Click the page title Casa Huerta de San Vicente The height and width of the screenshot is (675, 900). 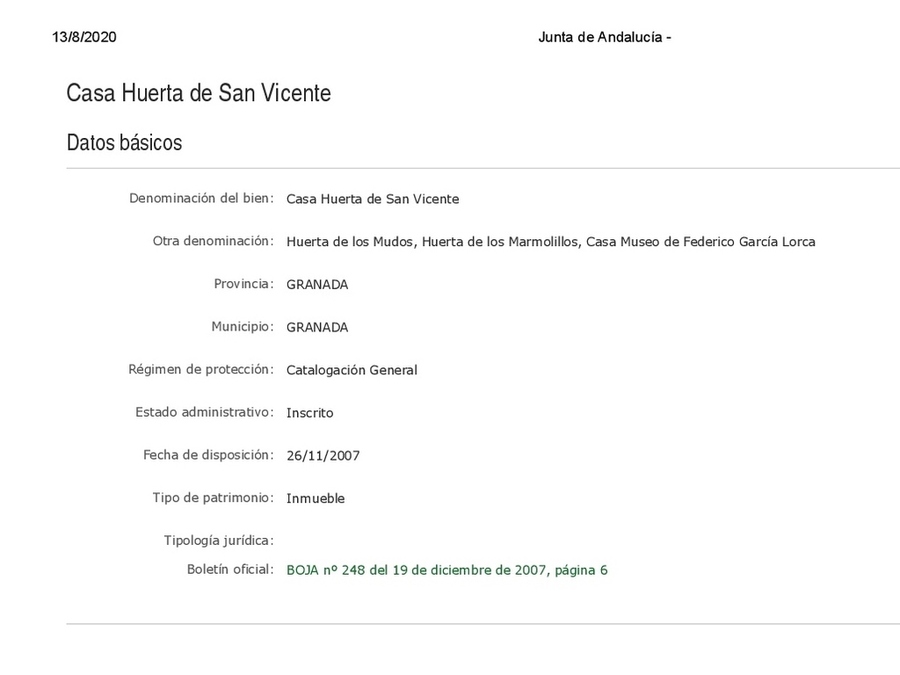click(198, 93)
